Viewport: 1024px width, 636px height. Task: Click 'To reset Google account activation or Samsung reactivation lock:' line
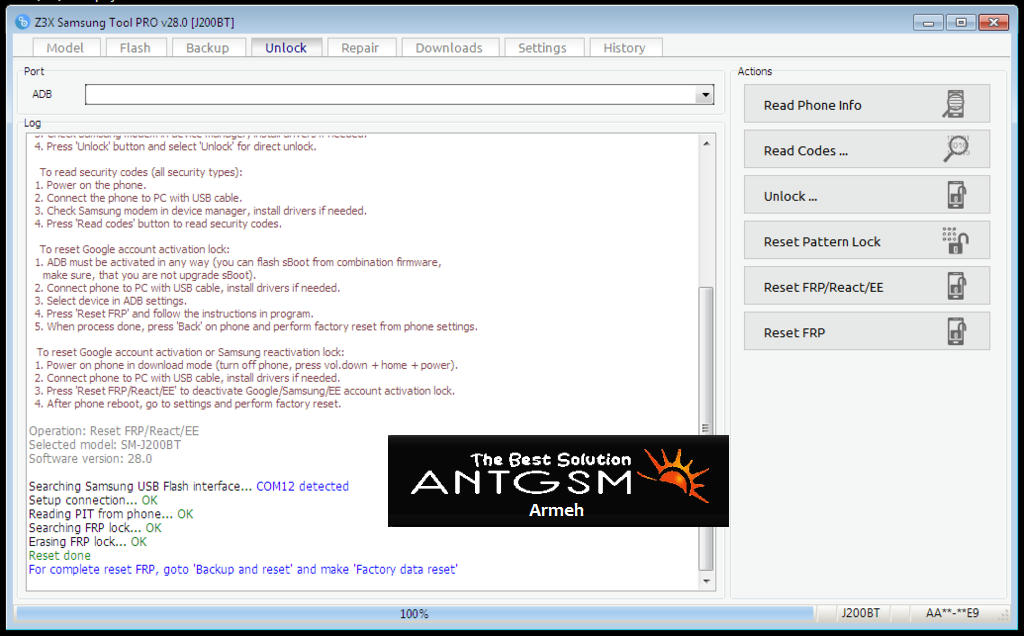click(190, 353)
